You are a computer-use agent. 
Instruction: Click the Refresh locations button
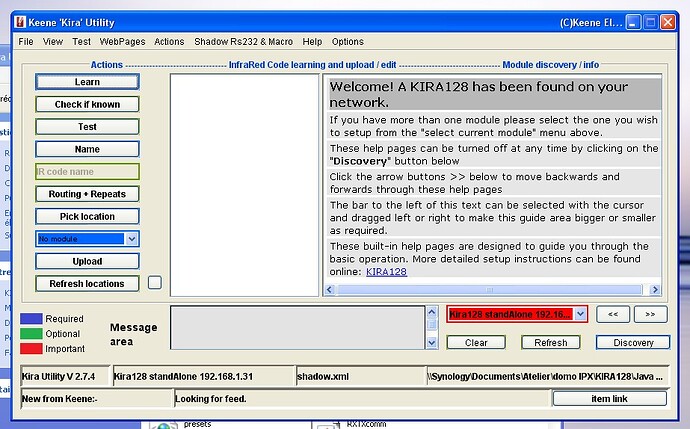[x=87, y=284]
